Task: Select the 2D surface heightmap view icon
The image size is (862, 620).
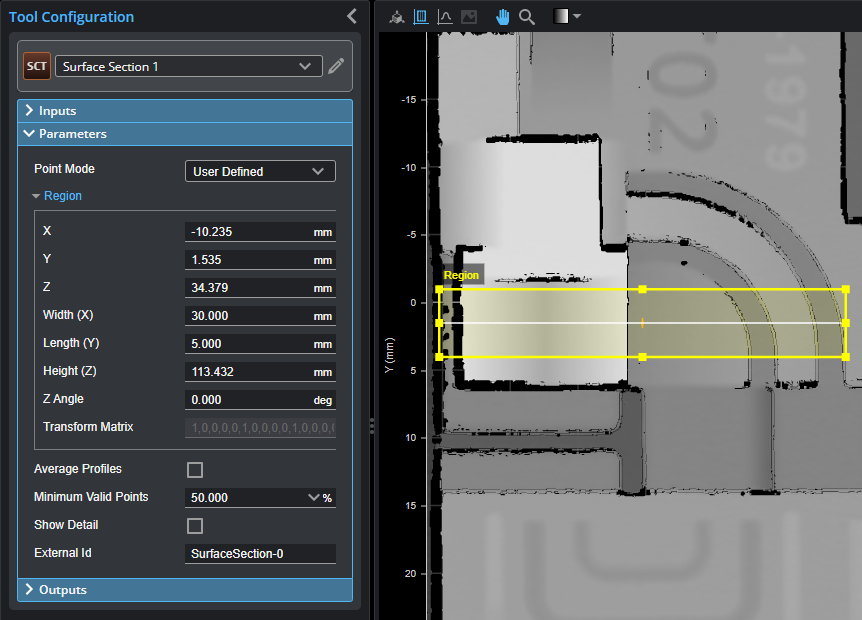Action: point(421,17)
